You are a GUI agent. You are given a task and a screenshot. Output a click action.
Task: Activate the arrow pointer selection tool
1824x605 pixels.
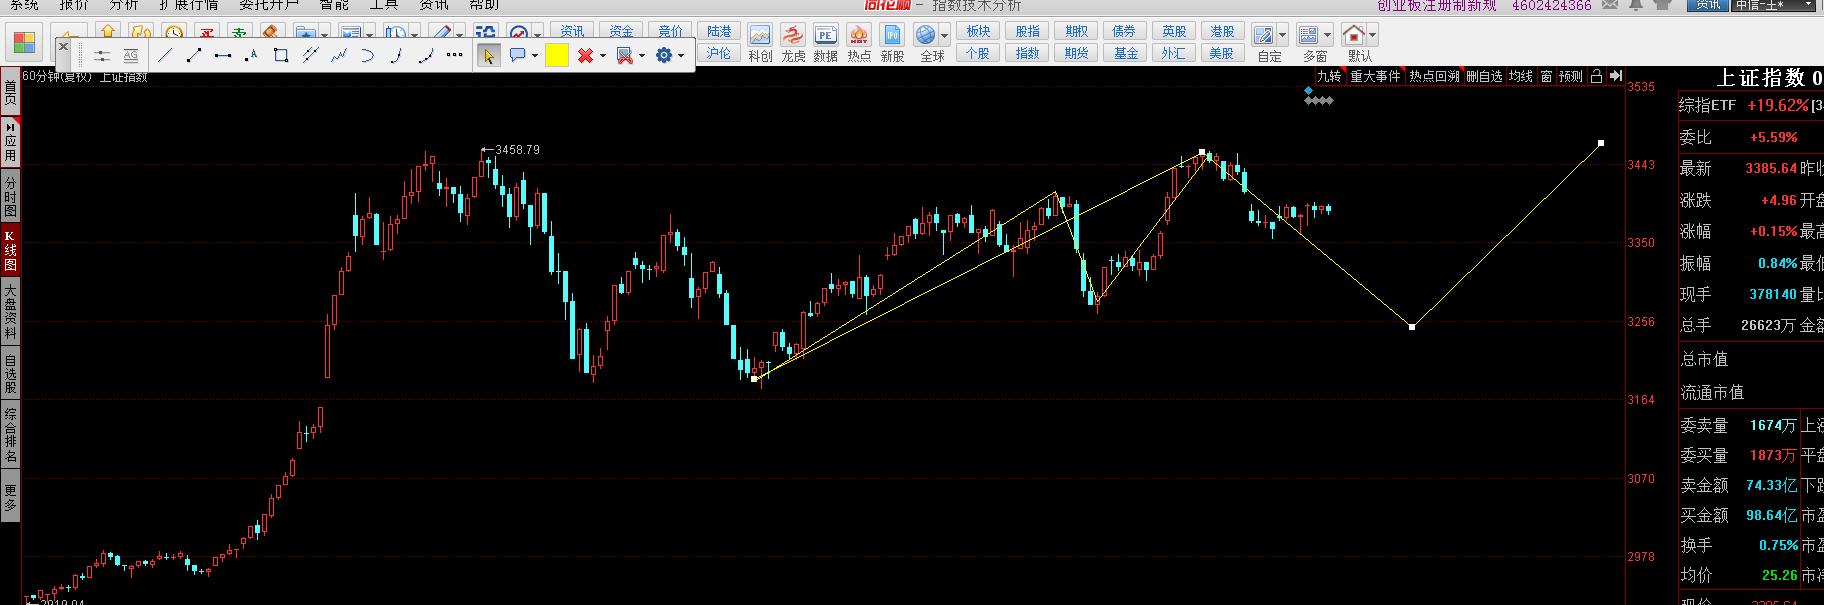[x=488, y=55]
